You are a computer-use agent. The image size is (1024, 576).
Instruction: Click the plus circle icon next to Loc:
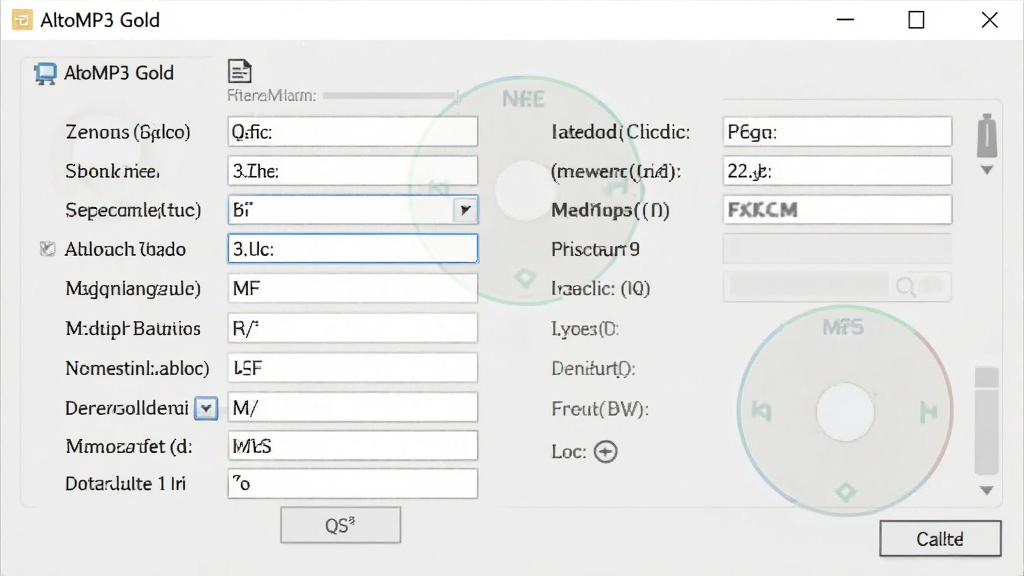(605, 451)
